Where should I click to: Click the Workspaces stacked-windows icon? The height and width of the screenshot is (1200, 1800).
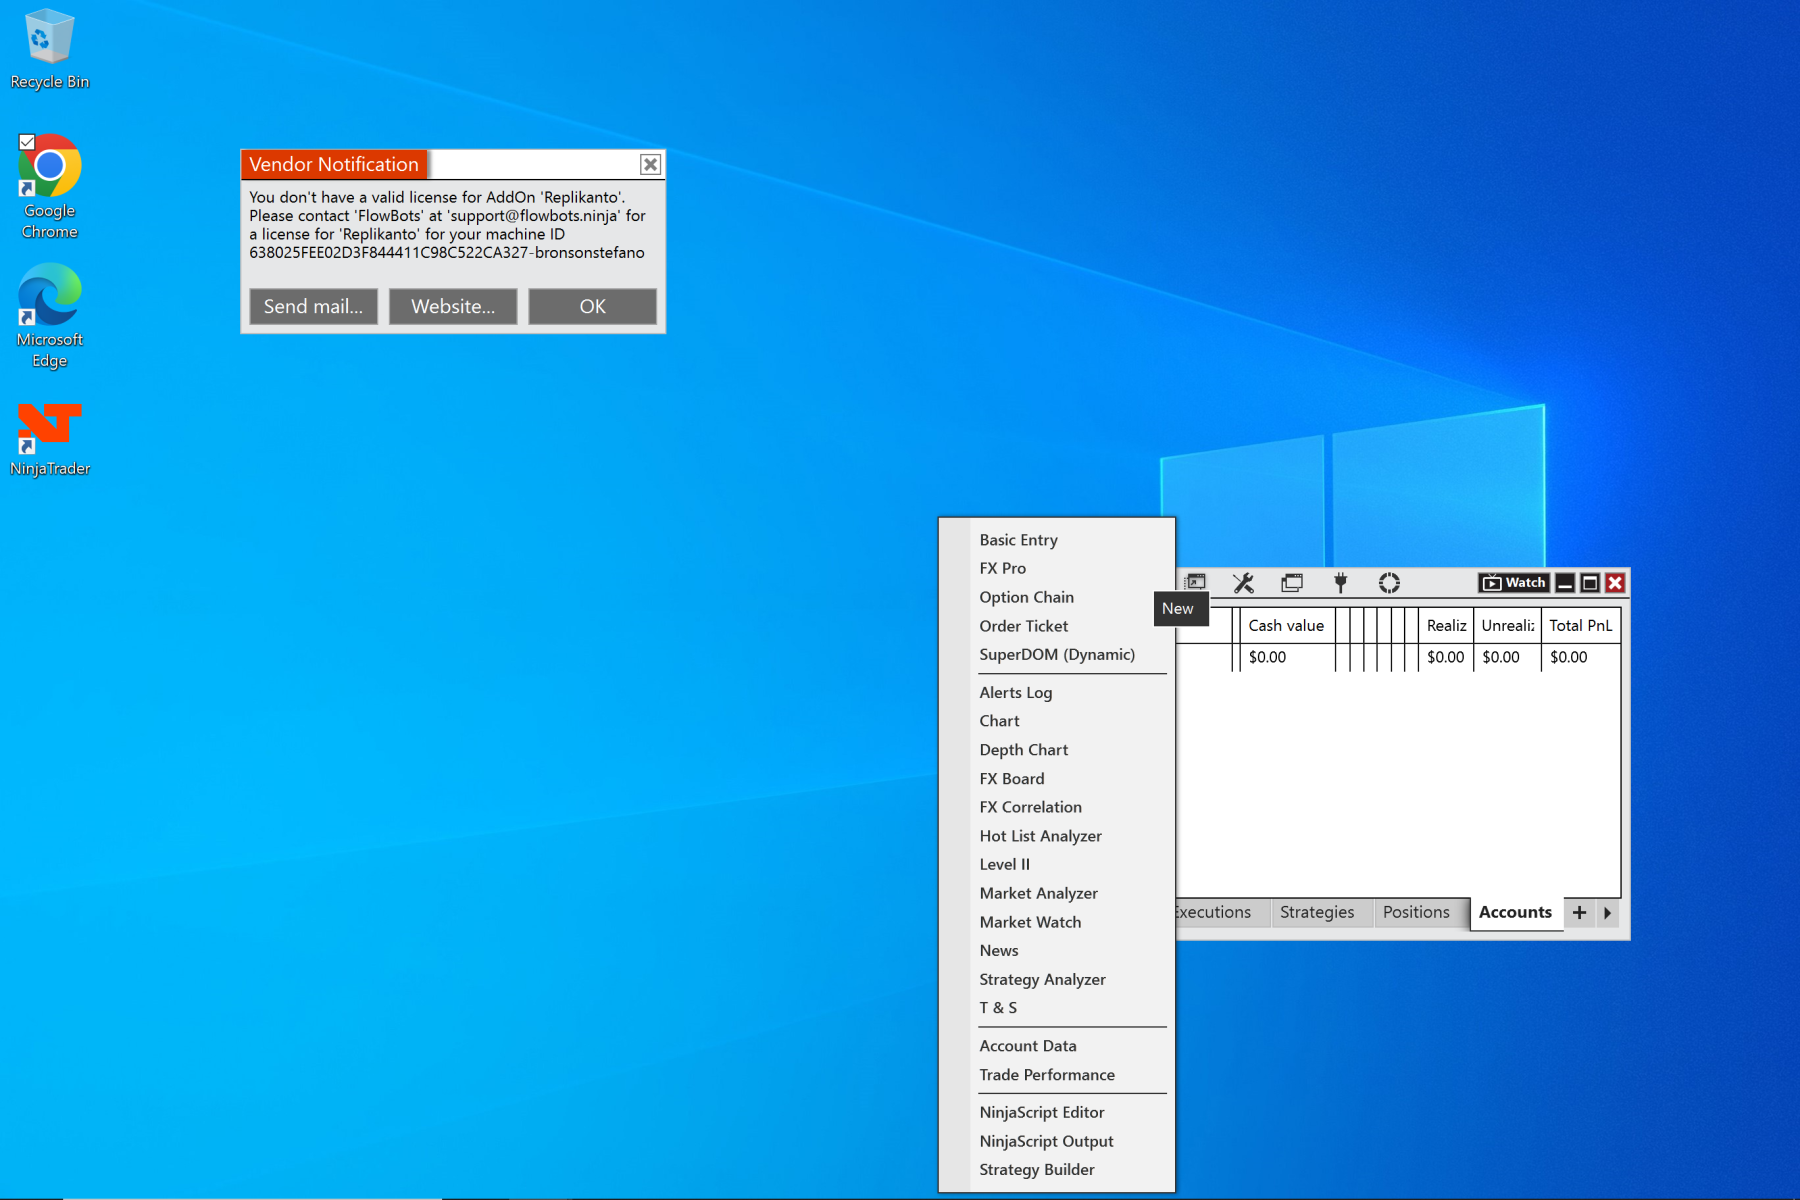point(1292,583)
